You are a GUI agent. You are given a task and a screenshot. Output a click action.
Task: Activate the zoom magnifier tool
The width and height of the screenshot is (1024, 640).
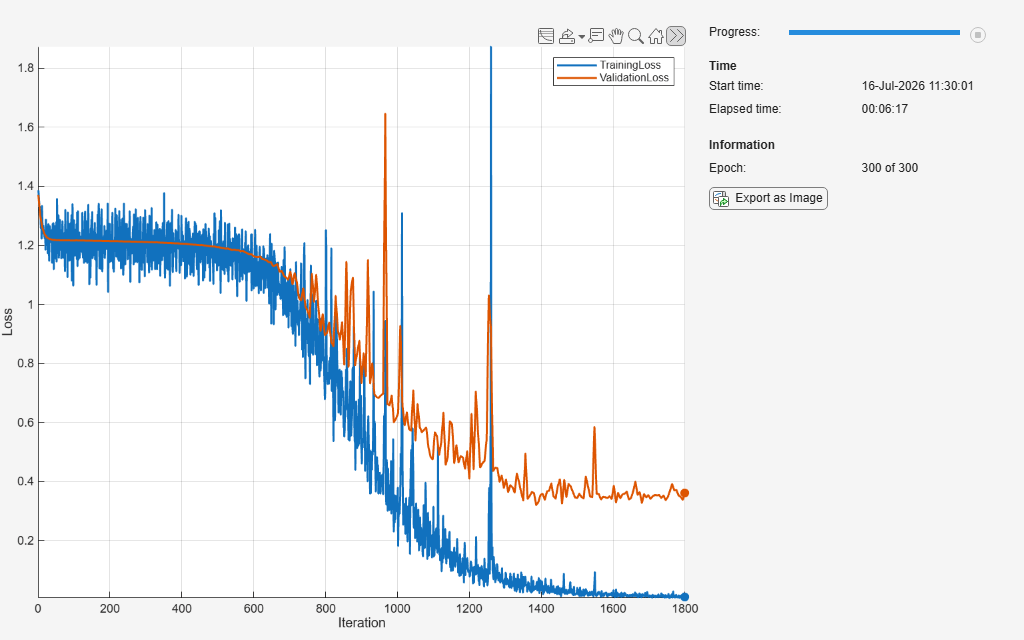click(x=635, y=36)
